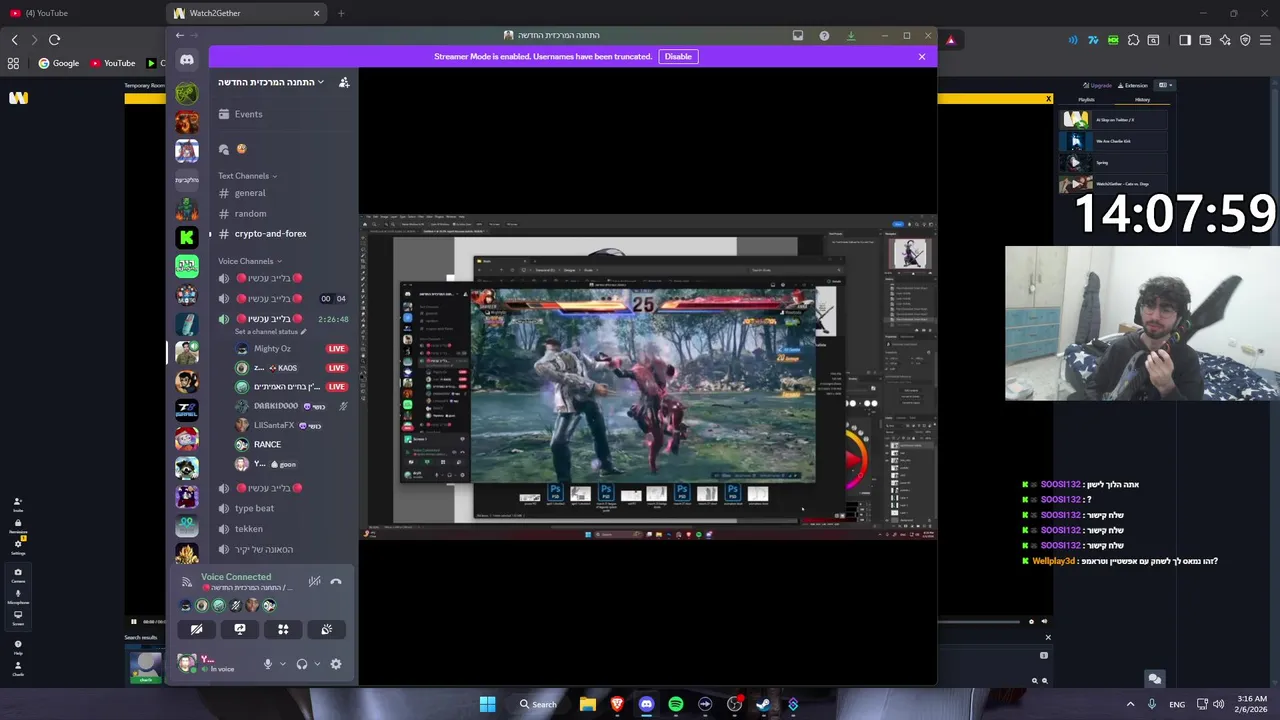Toggle noise suppression waveform icon
This screenshot has width=1280, height=720.
[314, 581]
